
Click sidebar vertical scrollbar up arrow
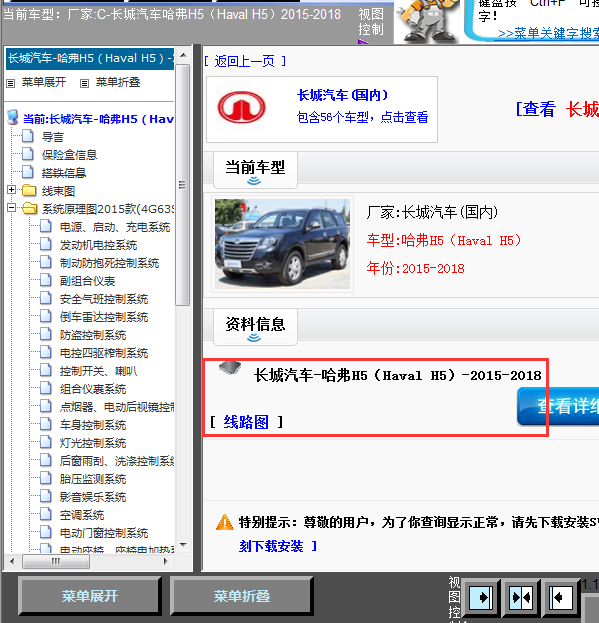coord(183,55)
